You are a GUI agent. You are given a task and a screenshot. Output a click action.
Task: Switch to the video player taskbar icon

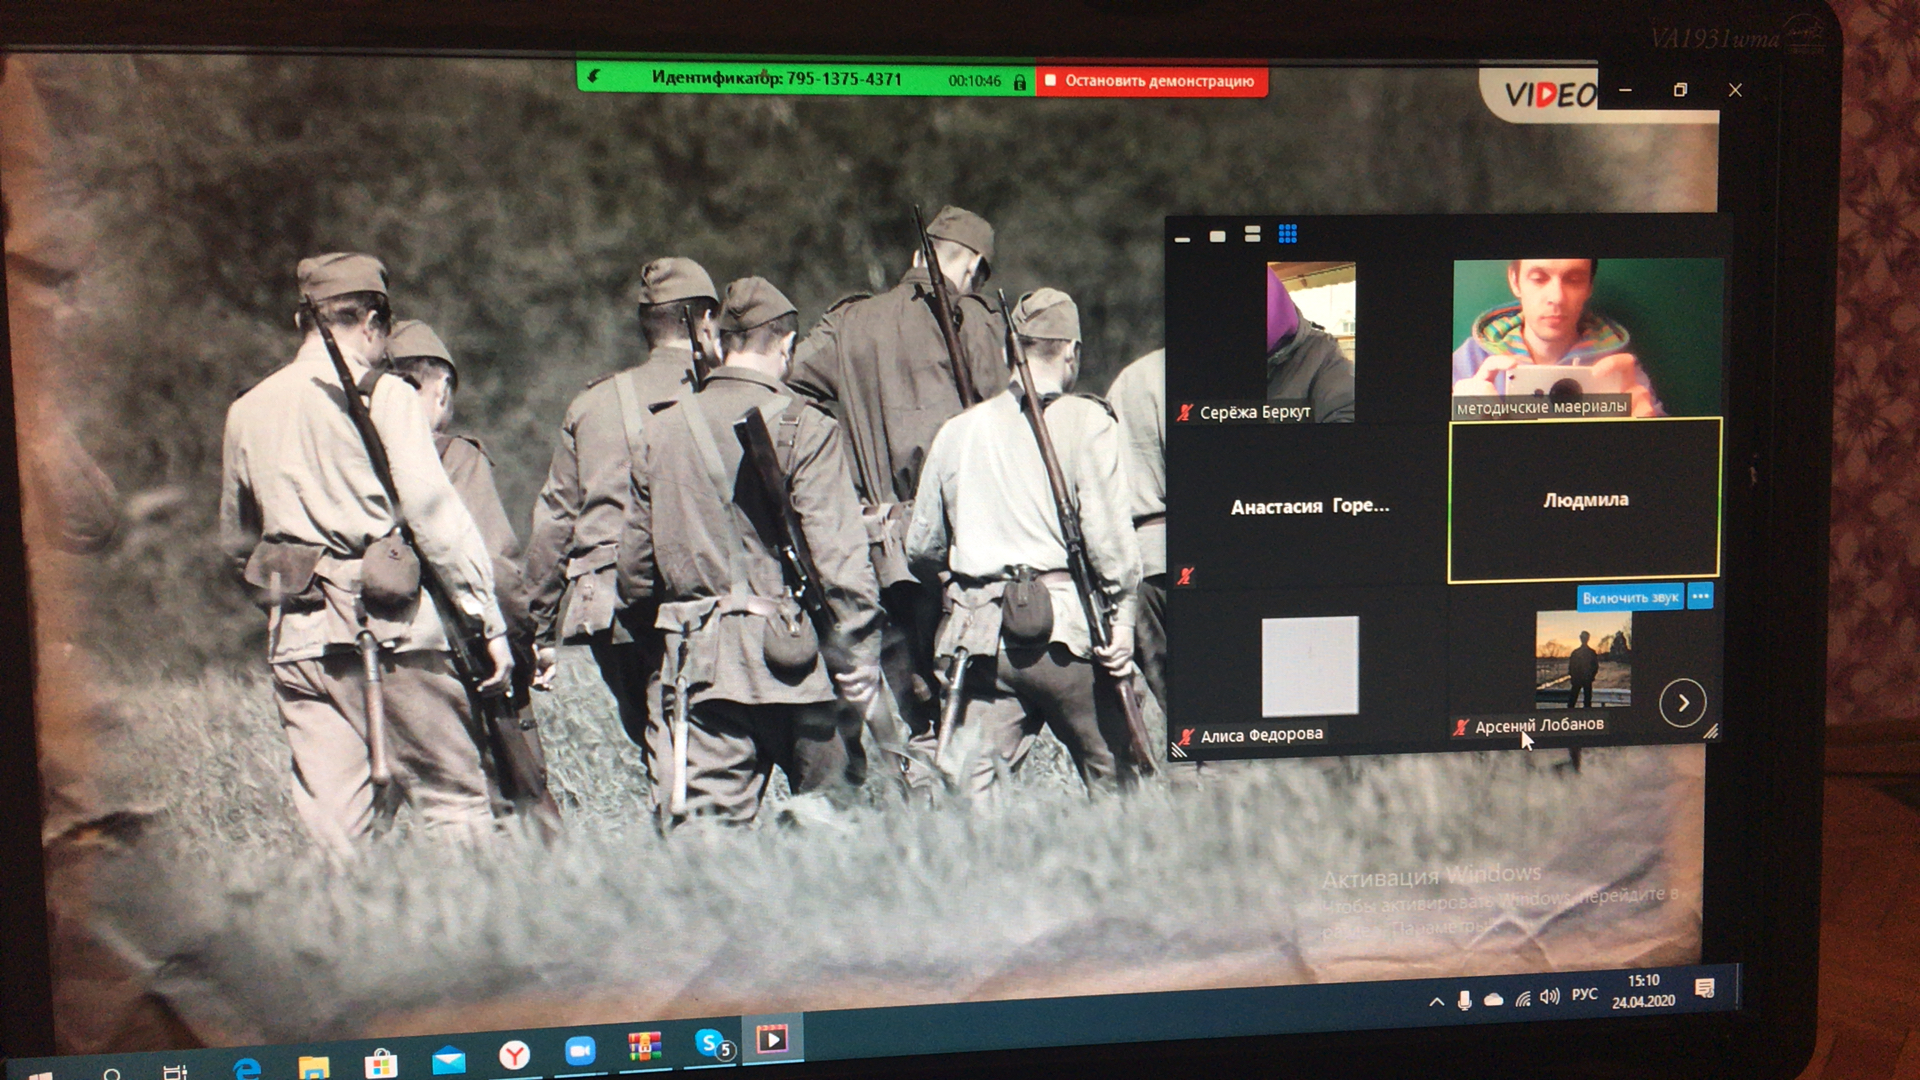(x=772, y=1040)
